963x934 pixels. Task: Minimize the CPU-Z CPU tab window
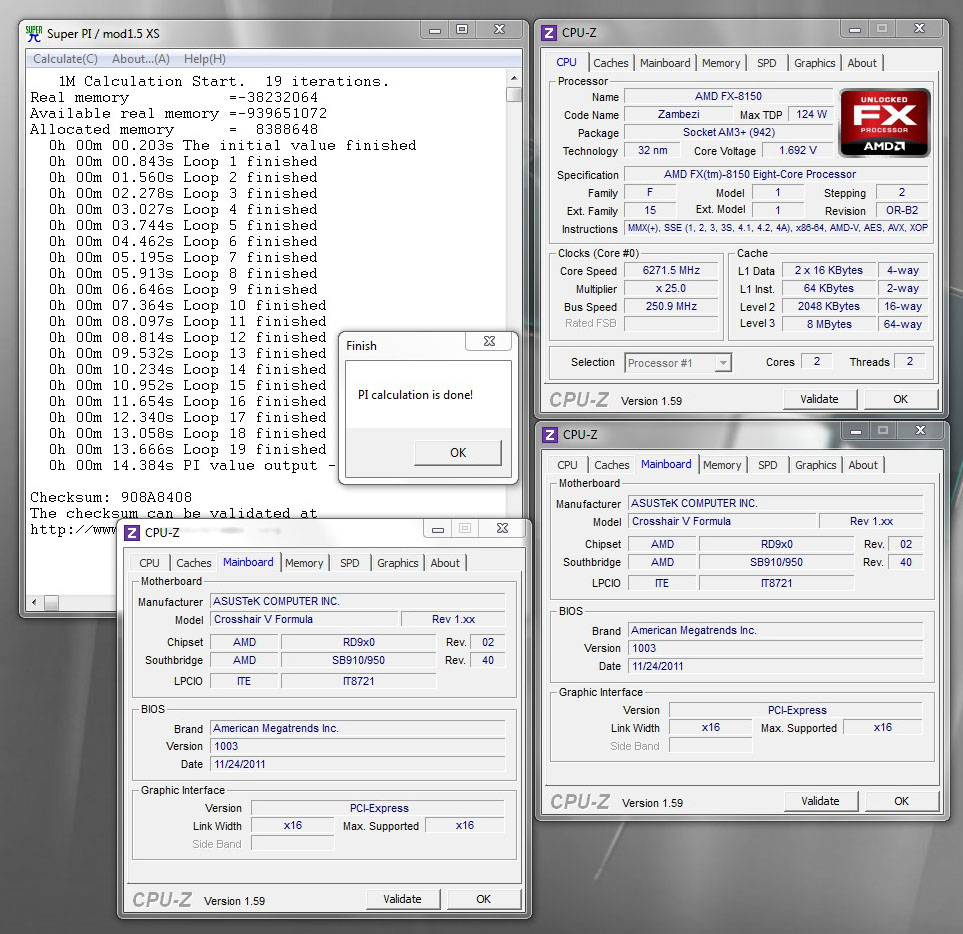(x=854, y=29)
